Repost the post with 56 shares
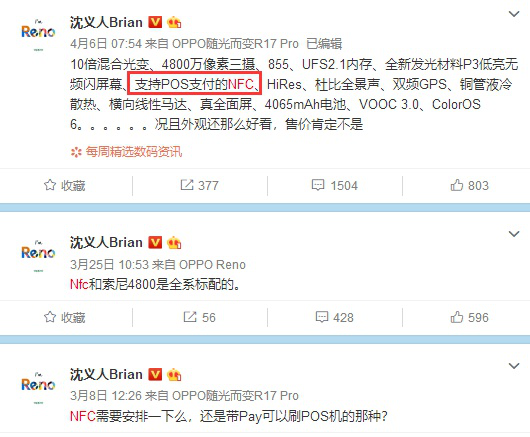 pos(199,317)
